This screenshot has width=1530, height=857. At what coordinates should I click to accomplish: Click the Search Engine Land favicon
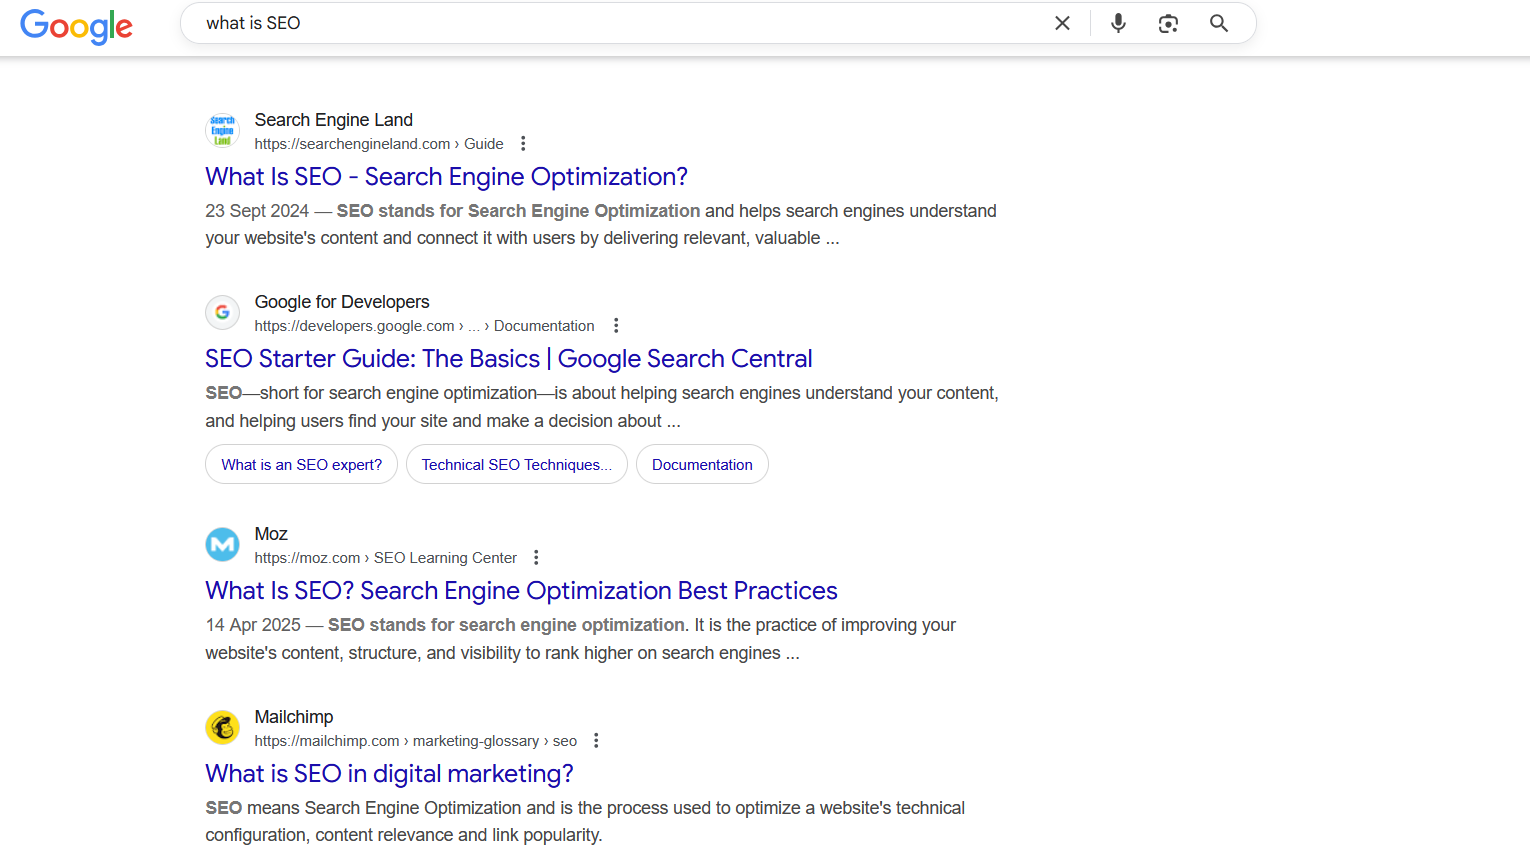(x=222, y=130)
